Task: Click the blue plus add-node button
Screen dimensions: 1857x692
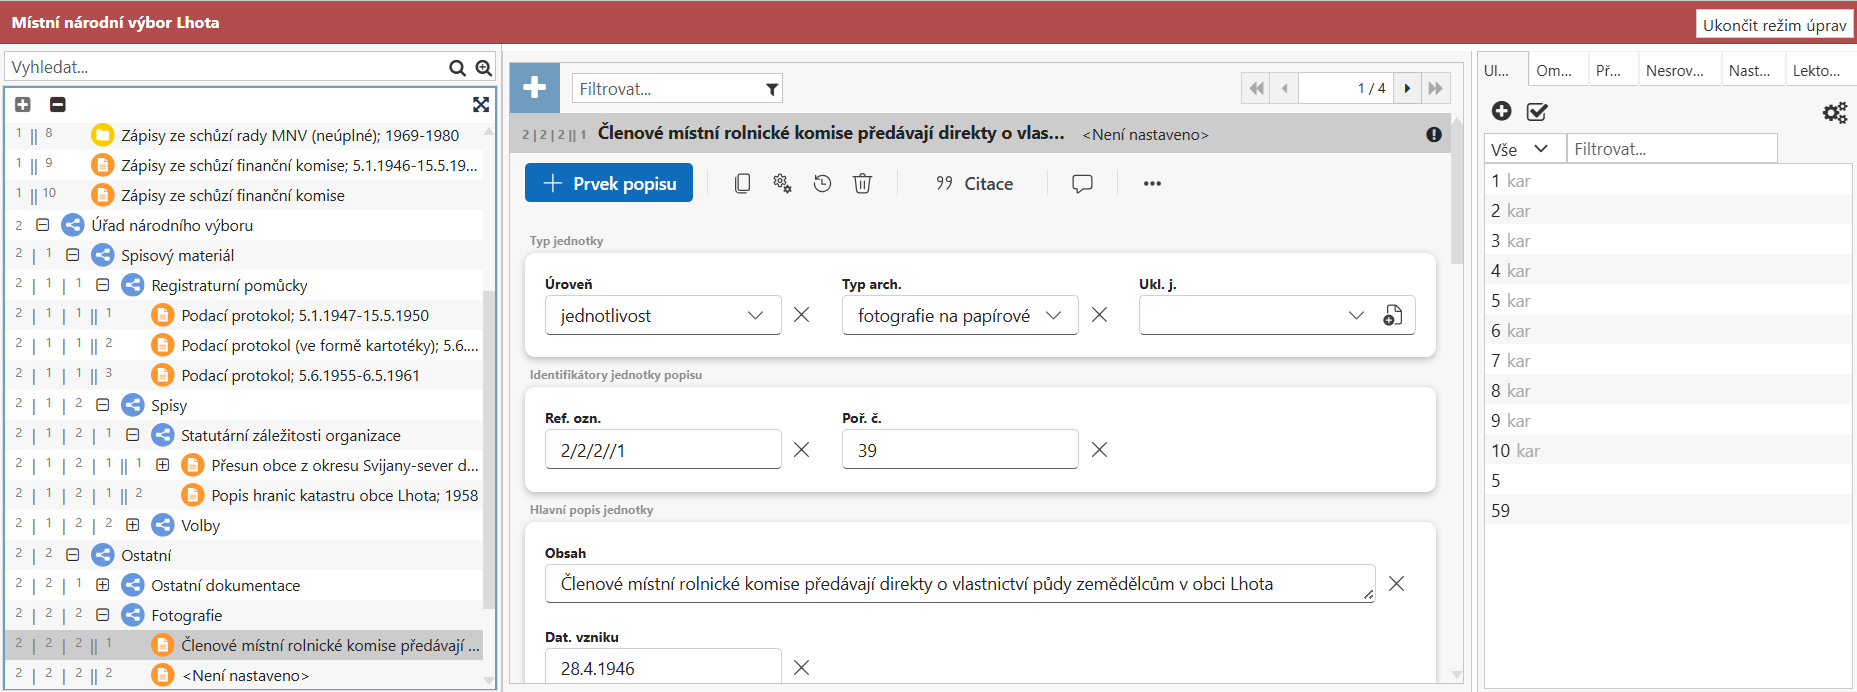Action: (x=534, y=88)
